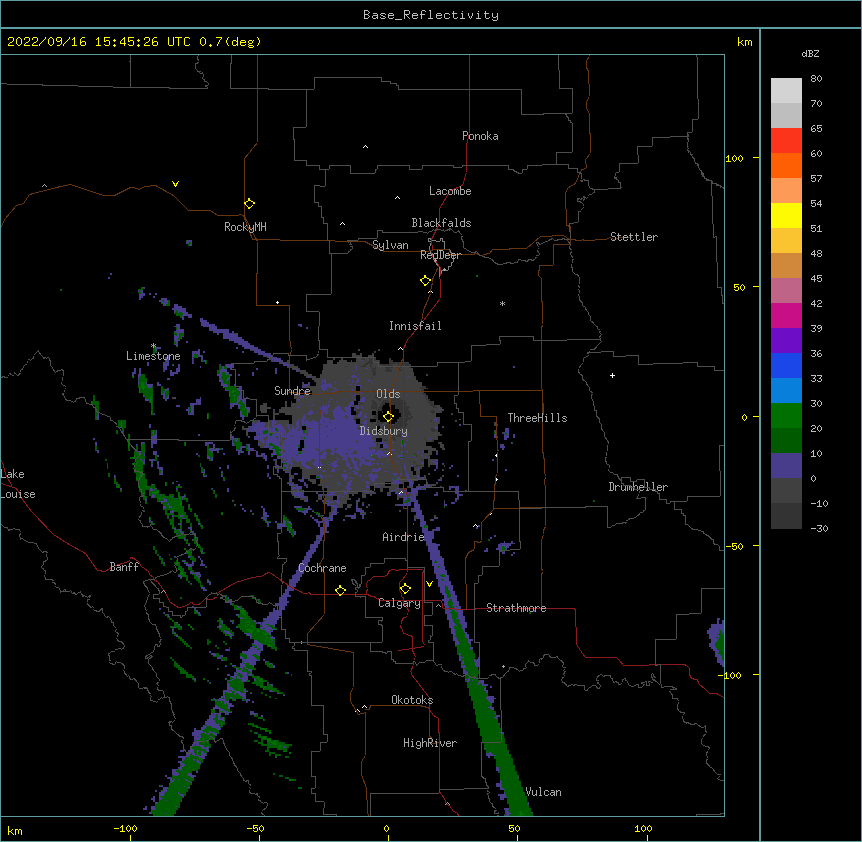
Task: Select the slate purple 10 dBZ legend swatch
Action: click(x=786, y=466)
